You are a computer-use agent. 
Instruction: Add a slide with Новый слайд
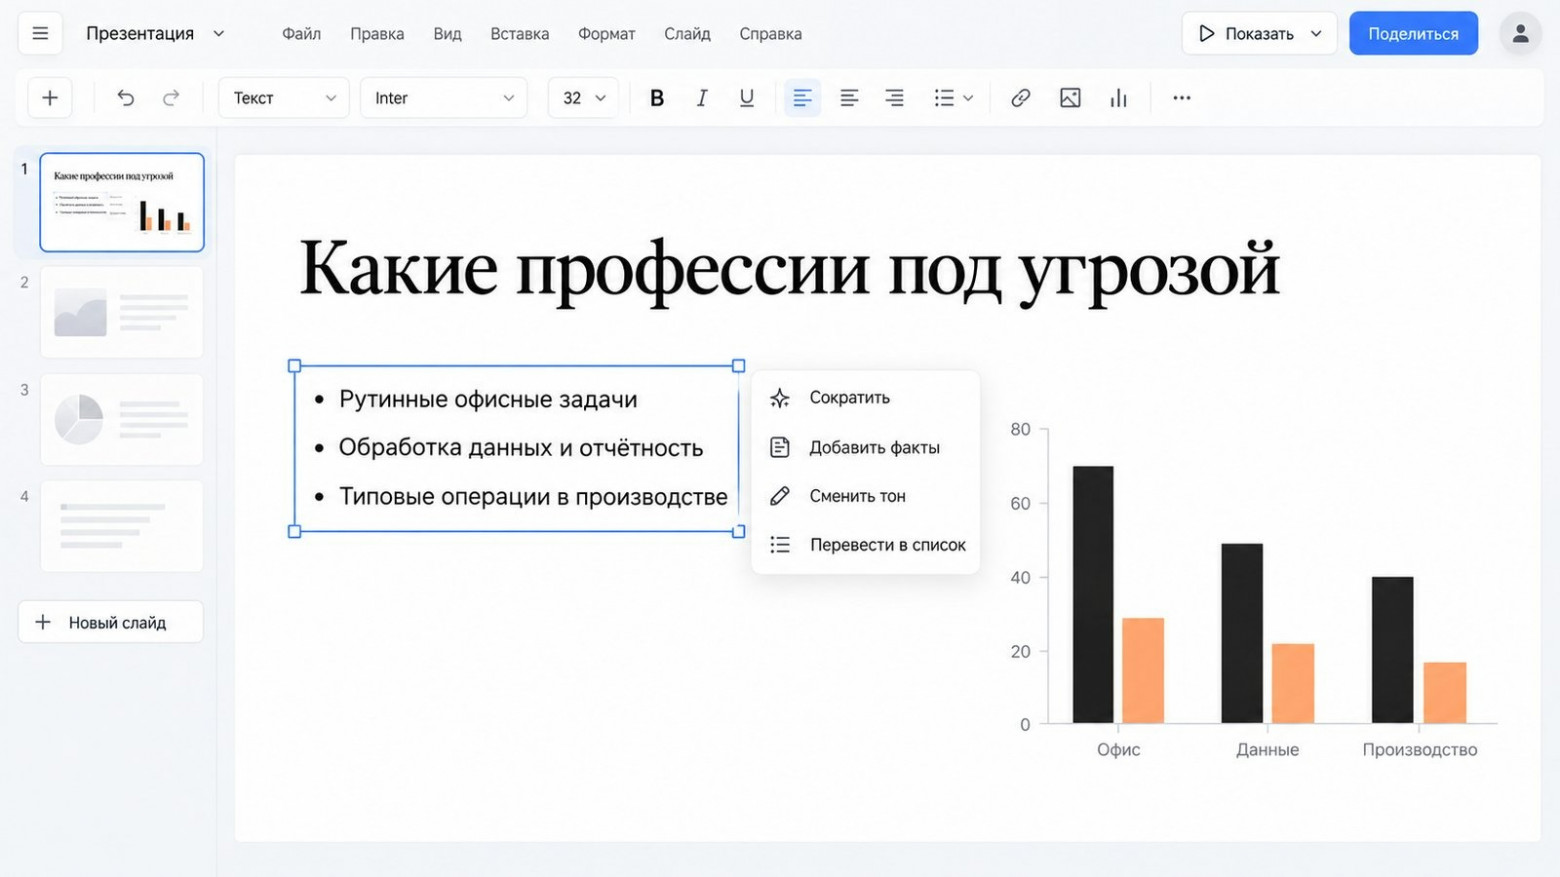111,622
